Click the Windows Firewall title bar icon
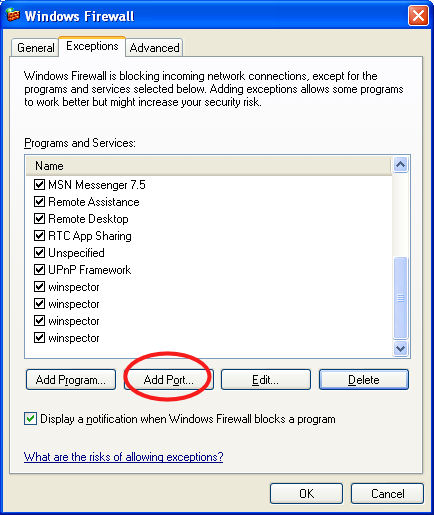Image resolution: width=434 pixels, height=515 pixels. click(13, 15)
